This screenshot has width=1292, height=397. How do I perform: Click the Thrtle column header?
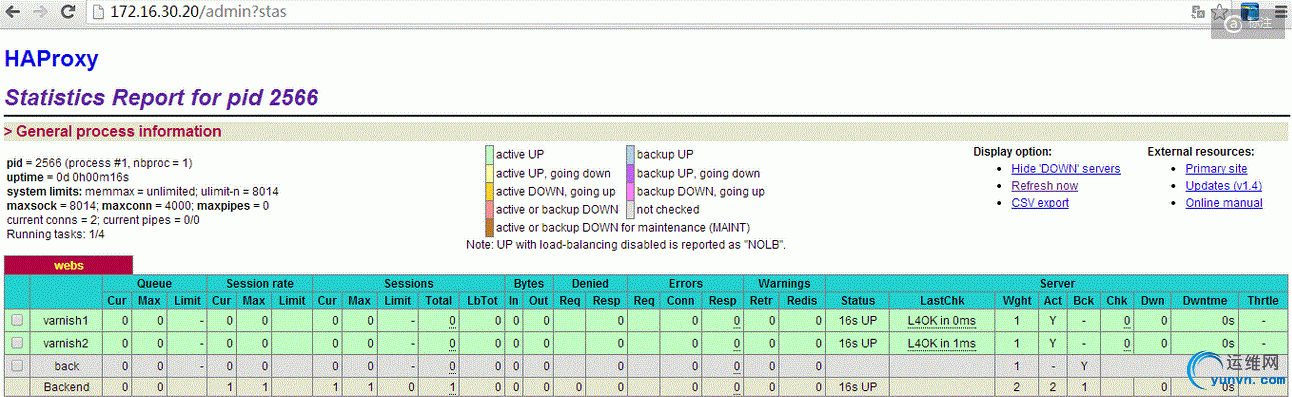point(1262,300)
